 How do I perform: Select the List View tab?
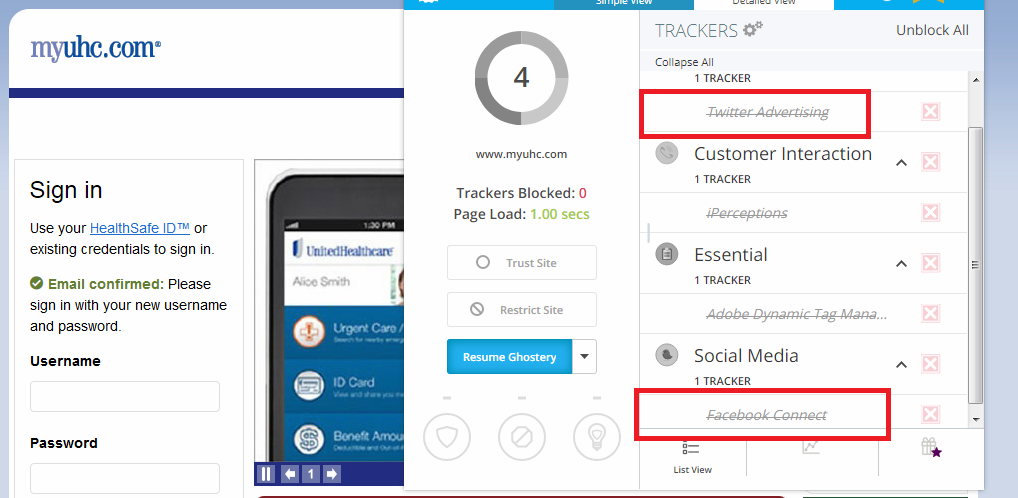pyautogui.click(x=692, y=457)
